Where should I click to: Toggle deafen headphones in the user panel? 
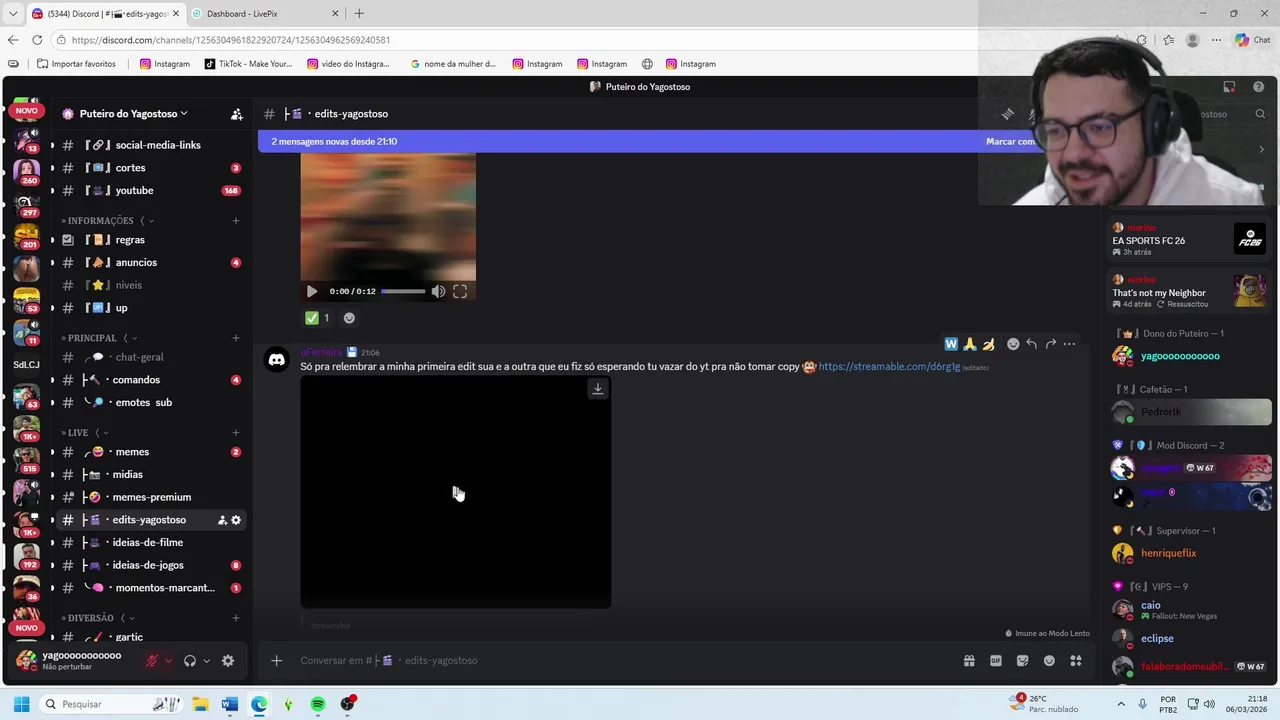[190, 661]
